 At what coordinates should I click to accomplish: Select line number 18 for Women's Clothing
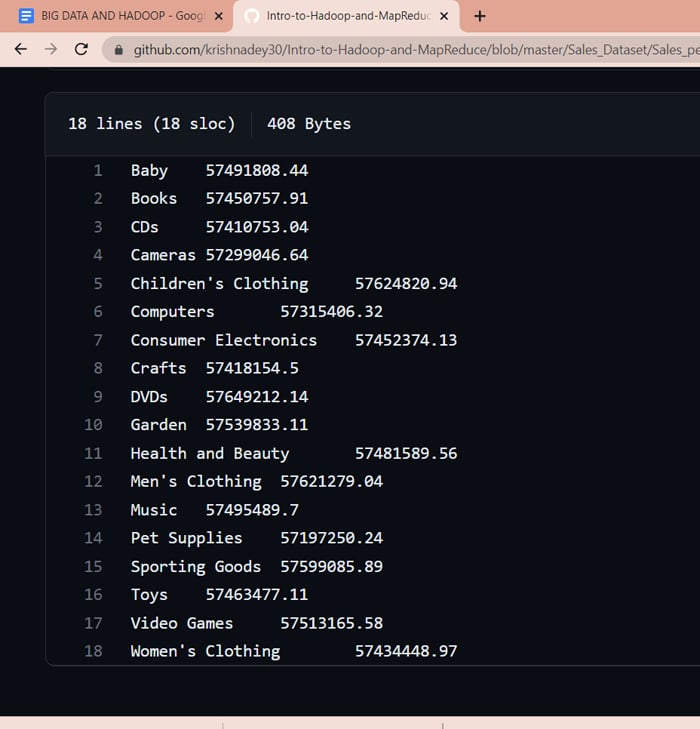[x=94, y=651]
